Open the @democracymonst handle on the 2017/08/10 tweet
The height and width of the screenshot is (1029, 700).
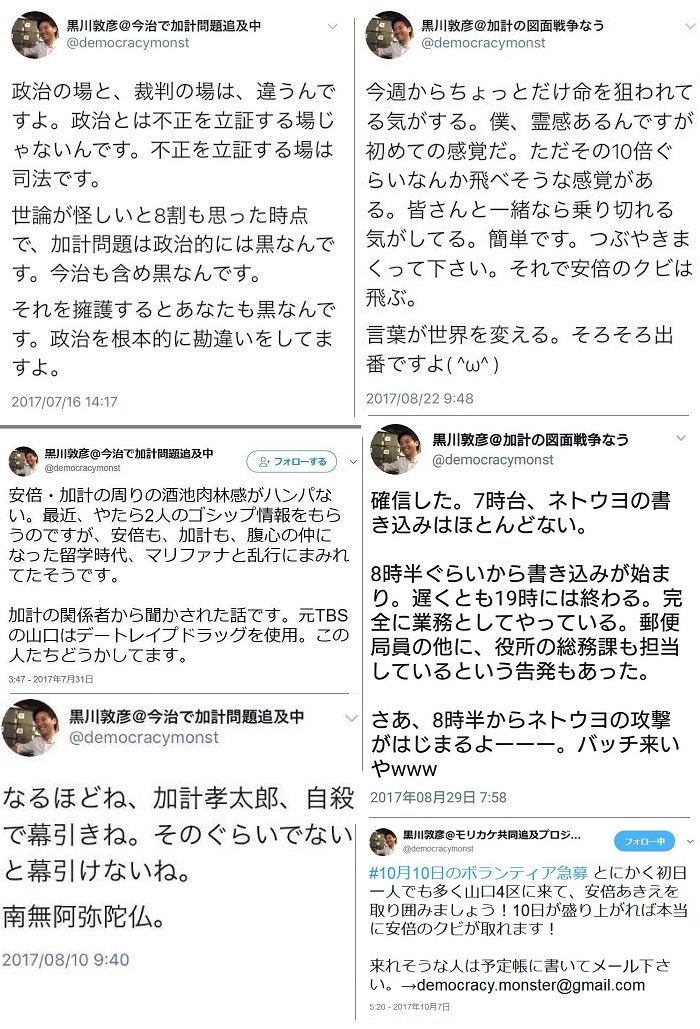(x=144, y=738)
